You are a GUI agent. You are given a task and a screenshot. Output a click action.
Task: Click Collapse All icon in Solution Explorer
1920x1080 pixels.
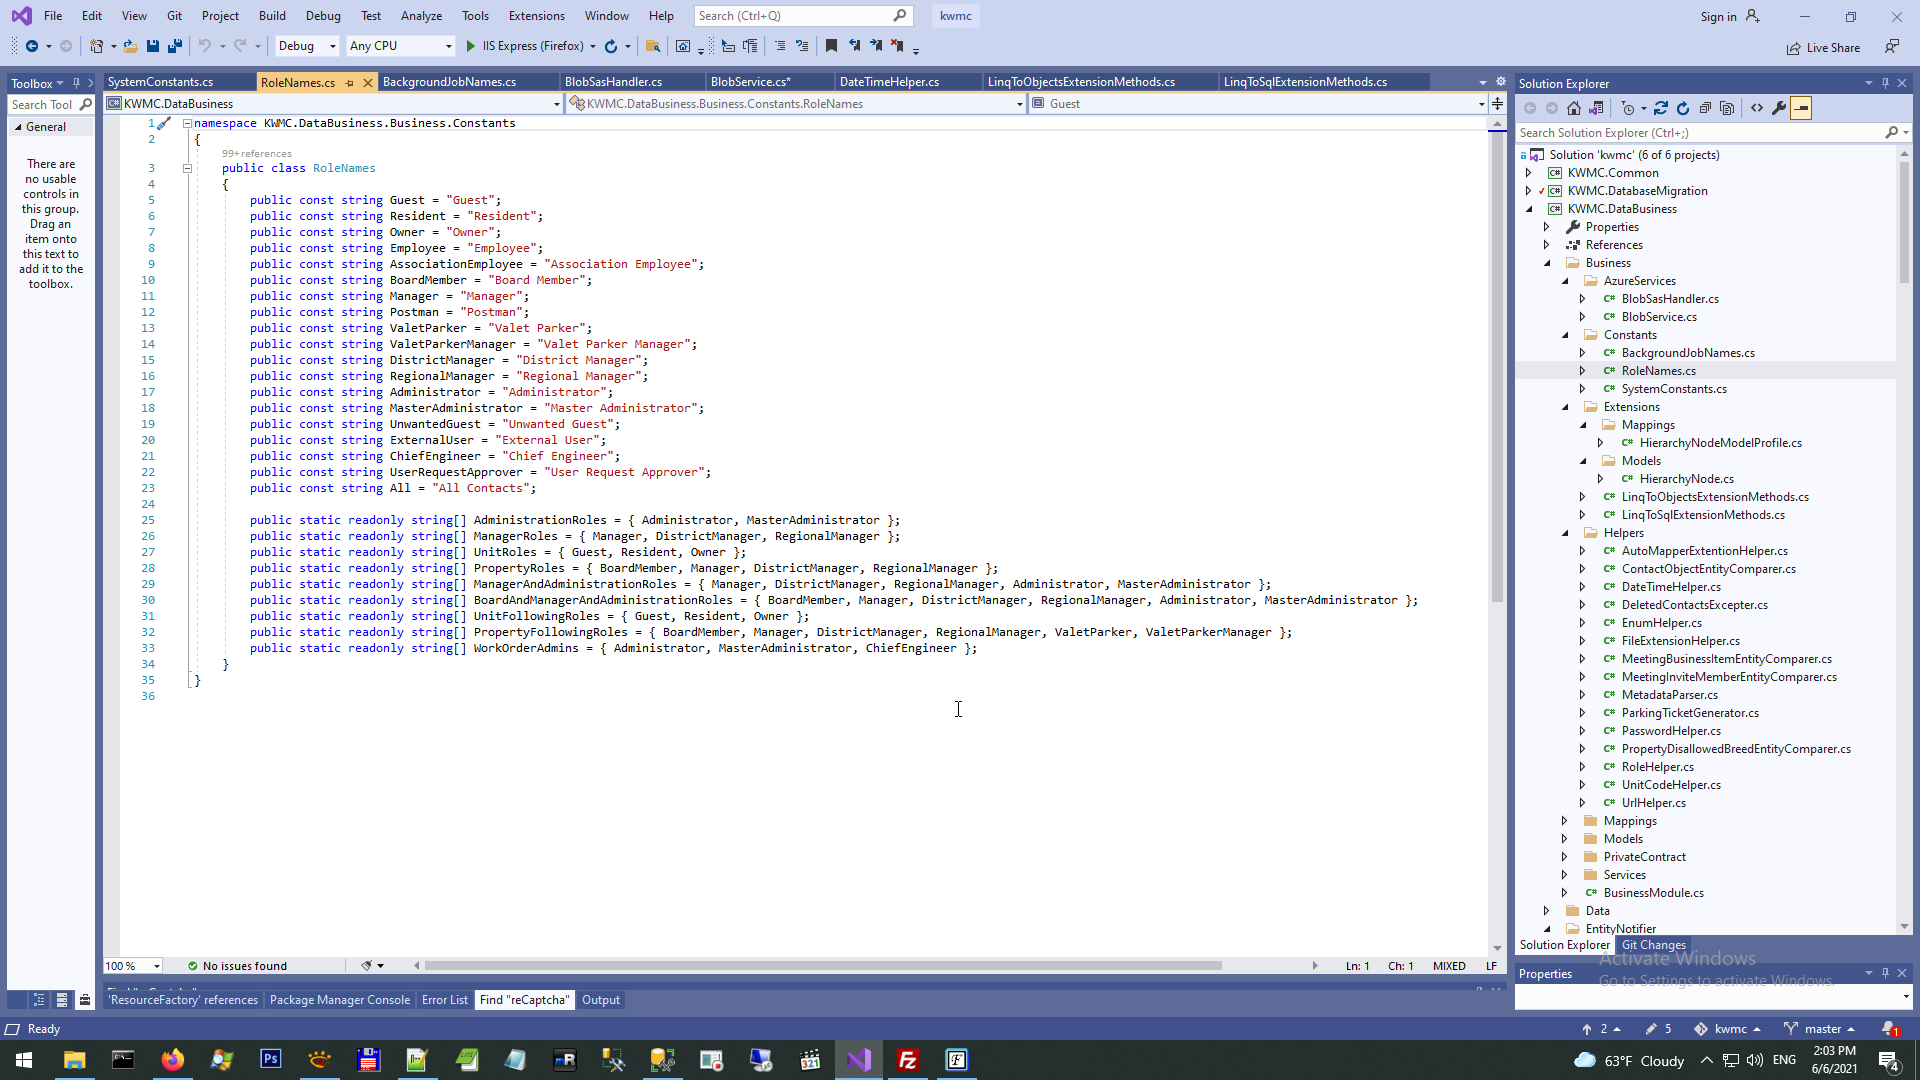pos(1706,108)
